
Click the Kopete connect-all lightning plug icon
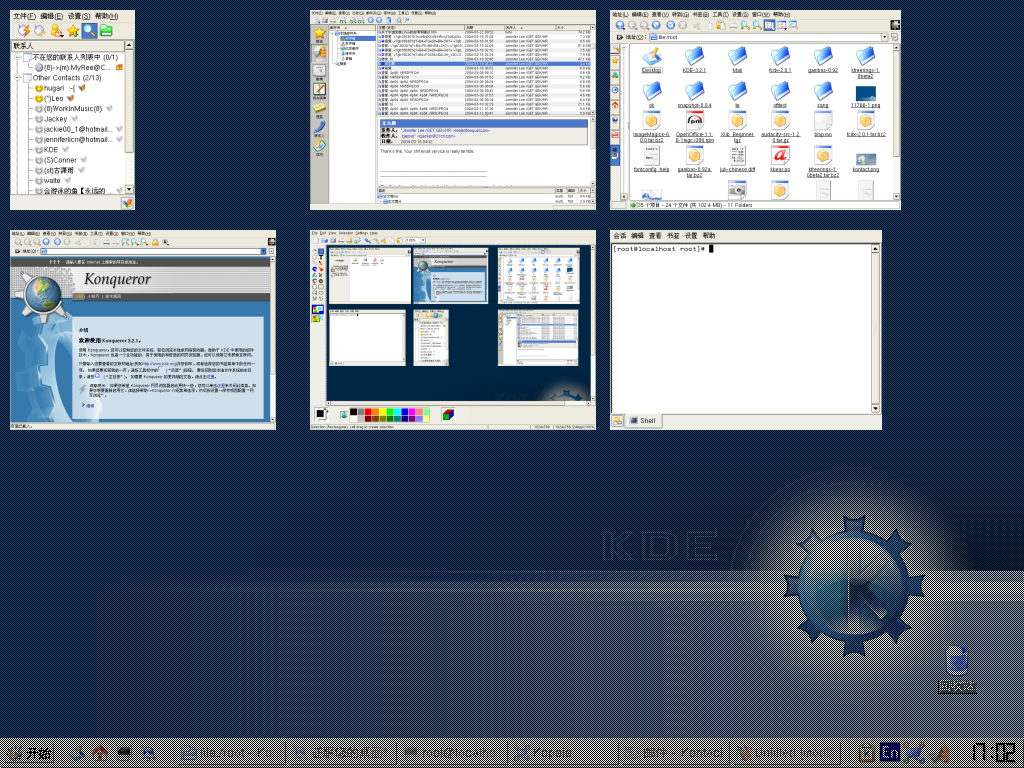pos(24,31)
